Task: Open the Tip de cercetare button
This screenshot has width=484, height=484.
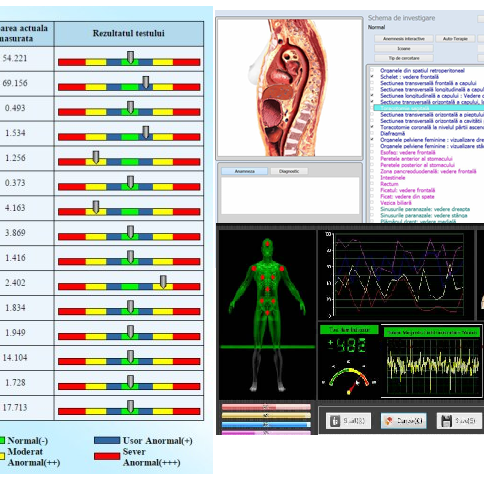Action: pyautogui.click(x=404, y=58)
